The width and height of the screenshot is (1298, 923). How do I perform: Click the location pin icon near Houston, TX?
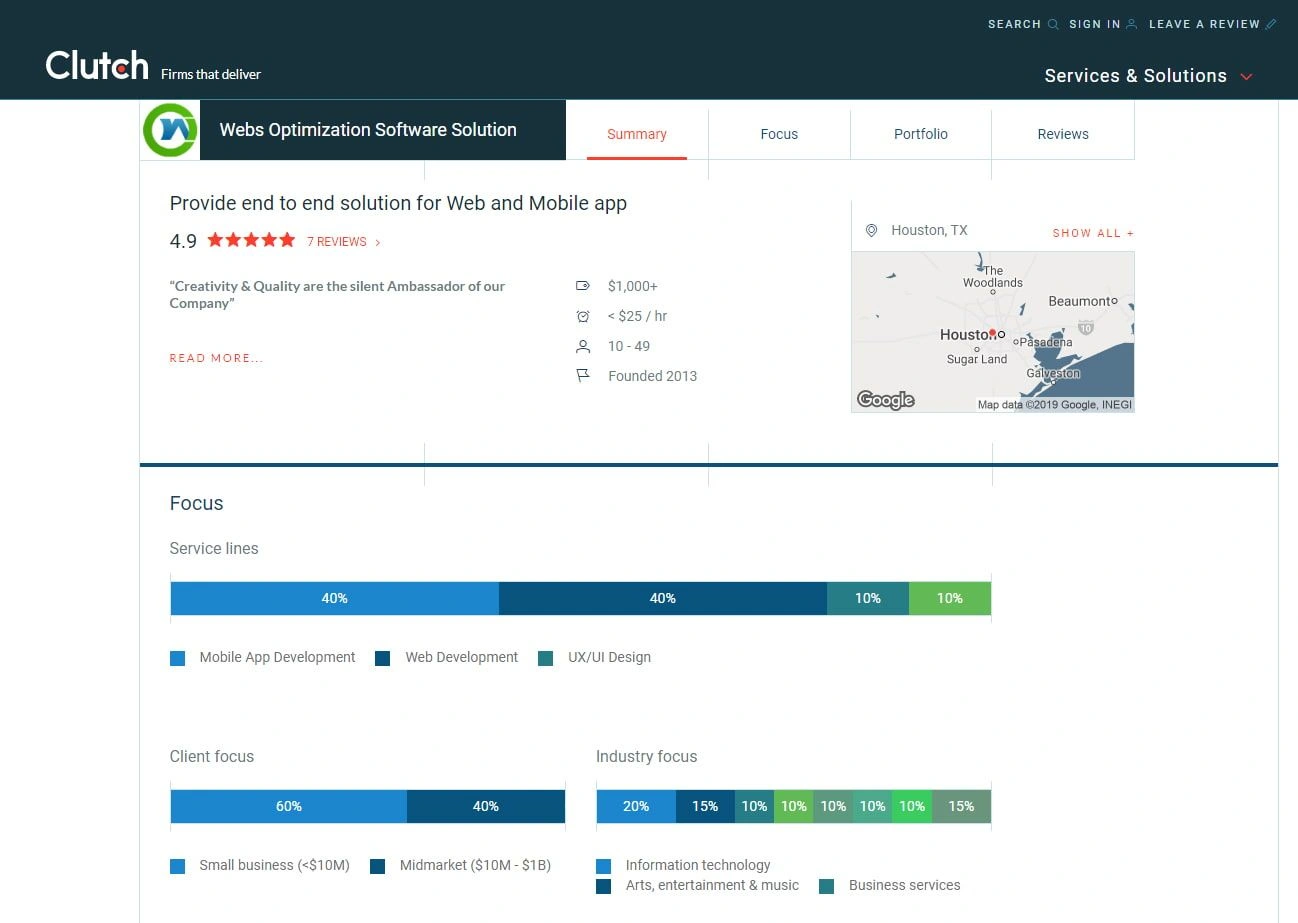click(871, 231)
